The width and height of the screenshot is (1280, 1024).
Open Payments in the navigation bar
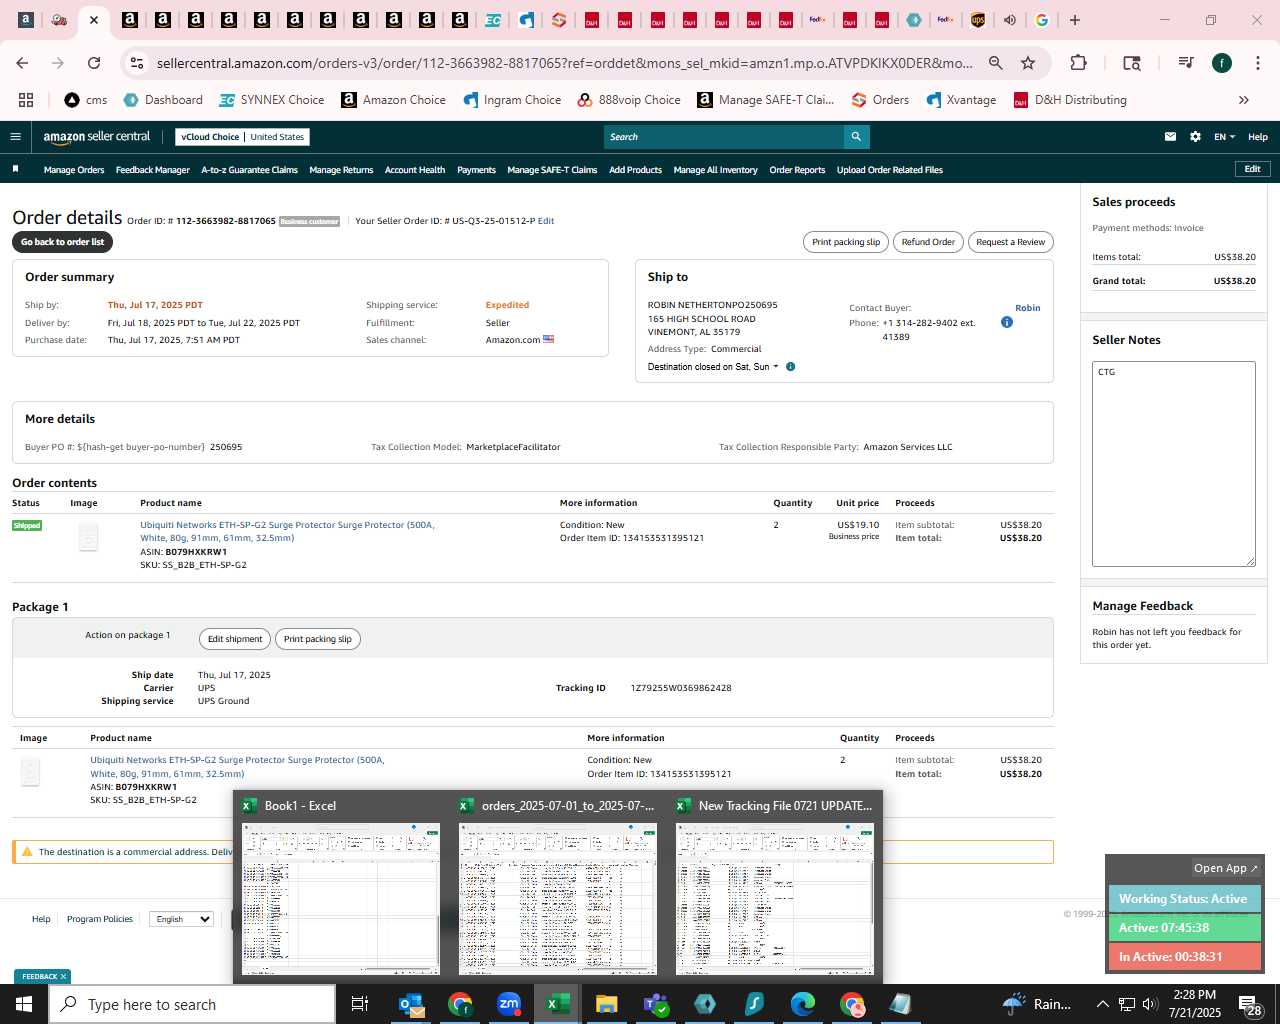click(476, 170)
